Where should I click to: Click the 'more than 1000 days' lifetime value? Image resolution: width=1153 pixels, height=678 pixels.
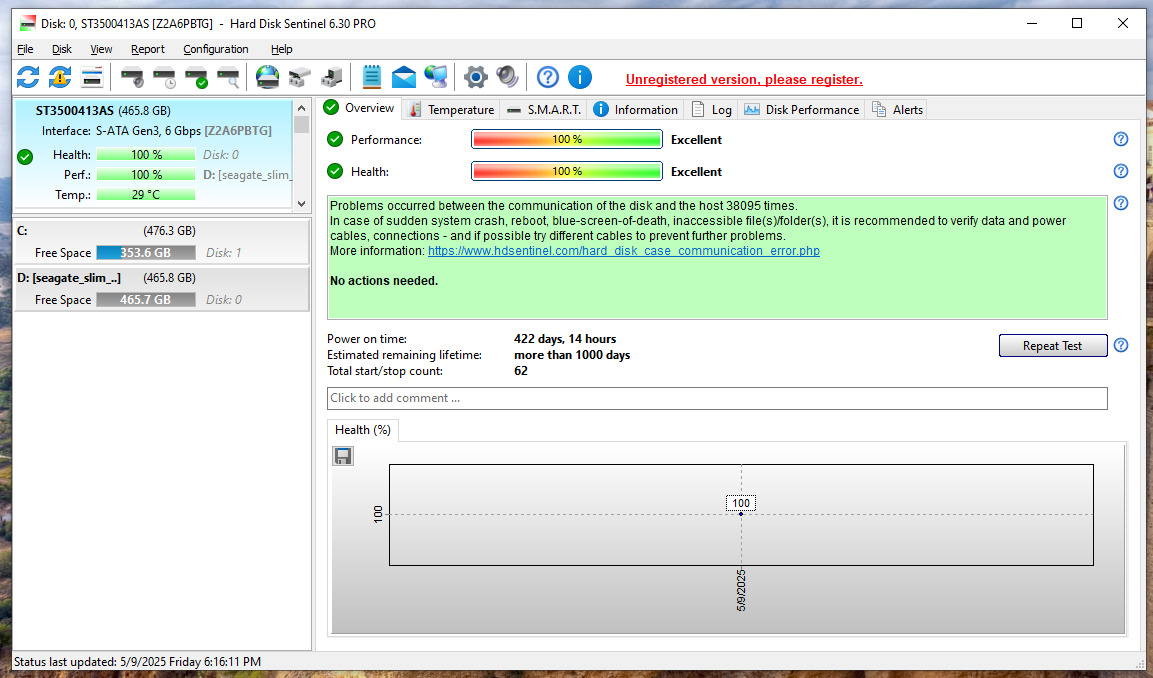571,355
